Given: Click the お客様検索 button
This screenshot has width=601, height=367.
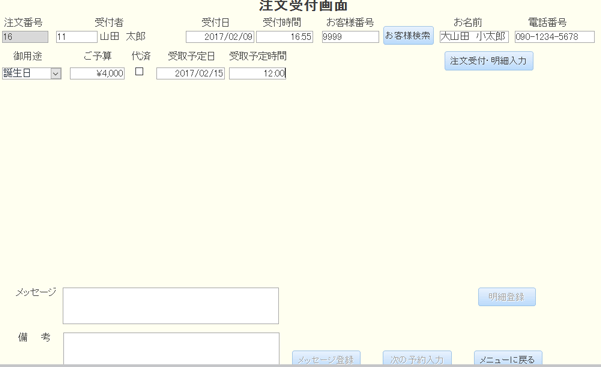Looking at the screenshot, I should (408, 36).
